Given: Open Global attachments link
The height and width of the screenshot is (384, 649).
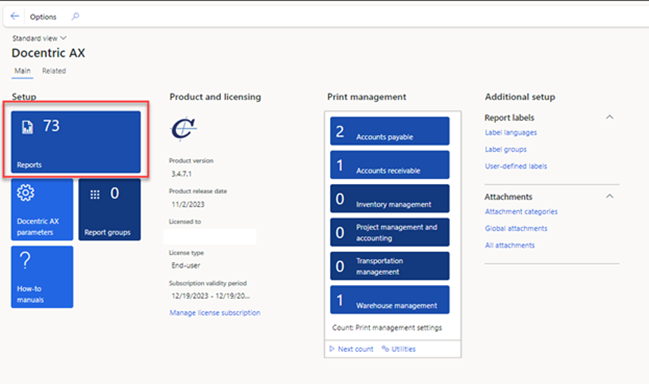Looking at the screenshot, I should click(x=516, y=228).
